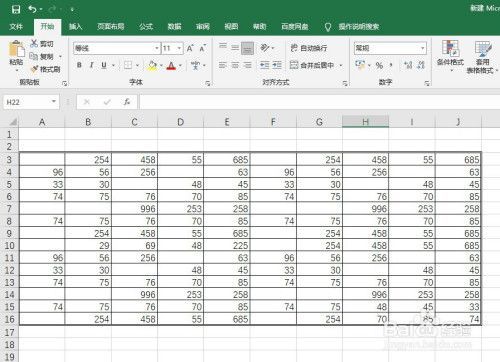Expand the number format combo box
The height and width of the screenshot is (362, 500).
click(x=422, y=49)
